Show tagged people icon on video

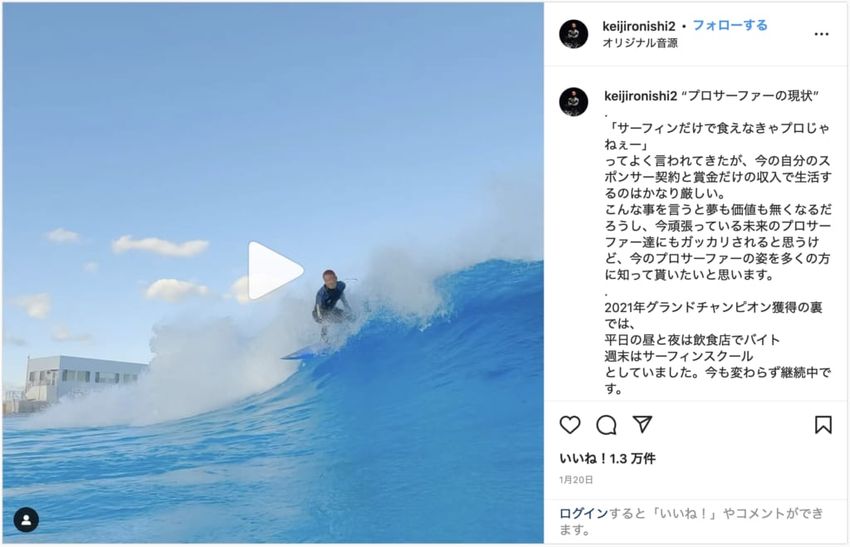[x=26, y=520]
